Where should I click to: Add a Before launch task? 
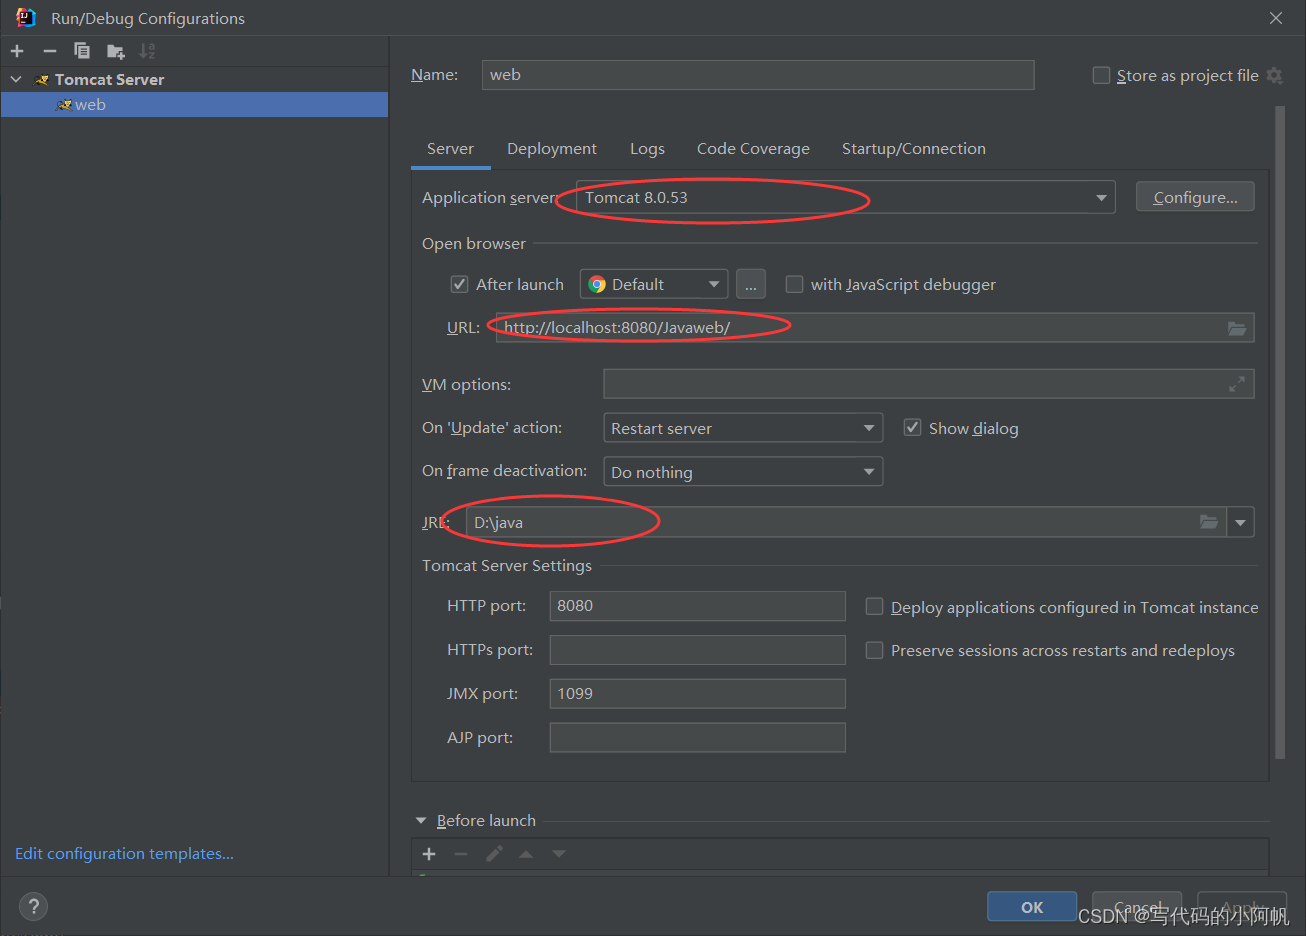point(429,854)
